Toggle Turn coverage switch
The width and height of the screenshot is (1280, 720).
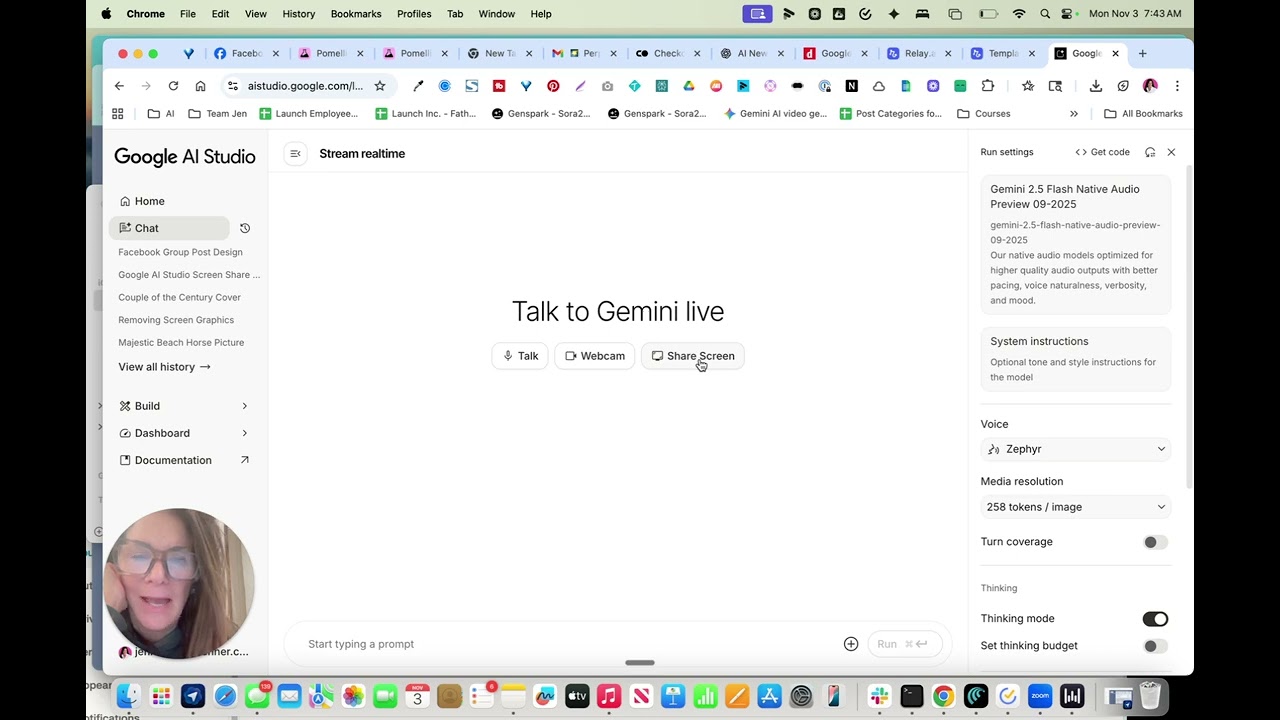[1155, 542]
